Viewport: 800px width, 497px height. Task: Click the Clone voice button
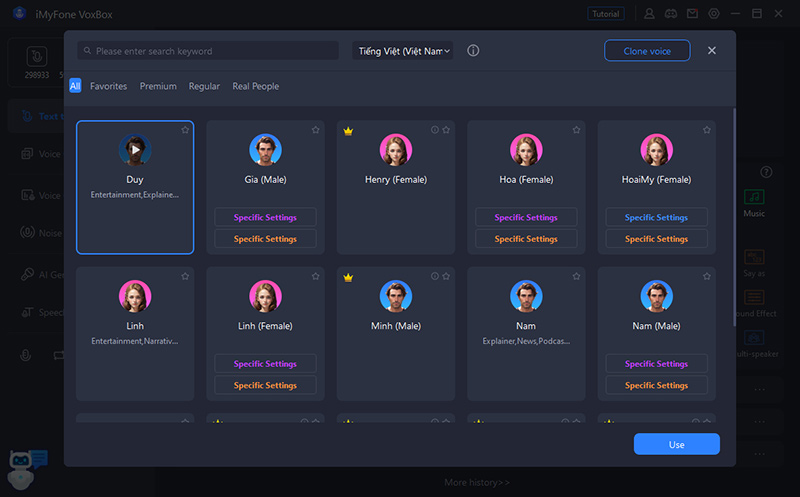coord(647,51)
